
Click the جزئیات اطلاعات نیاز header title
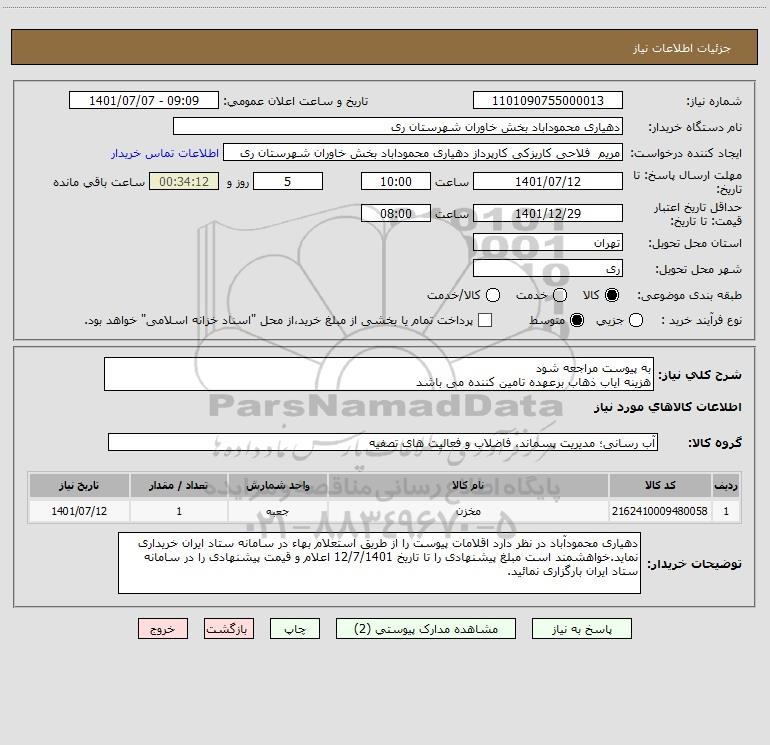click(682, 48)
